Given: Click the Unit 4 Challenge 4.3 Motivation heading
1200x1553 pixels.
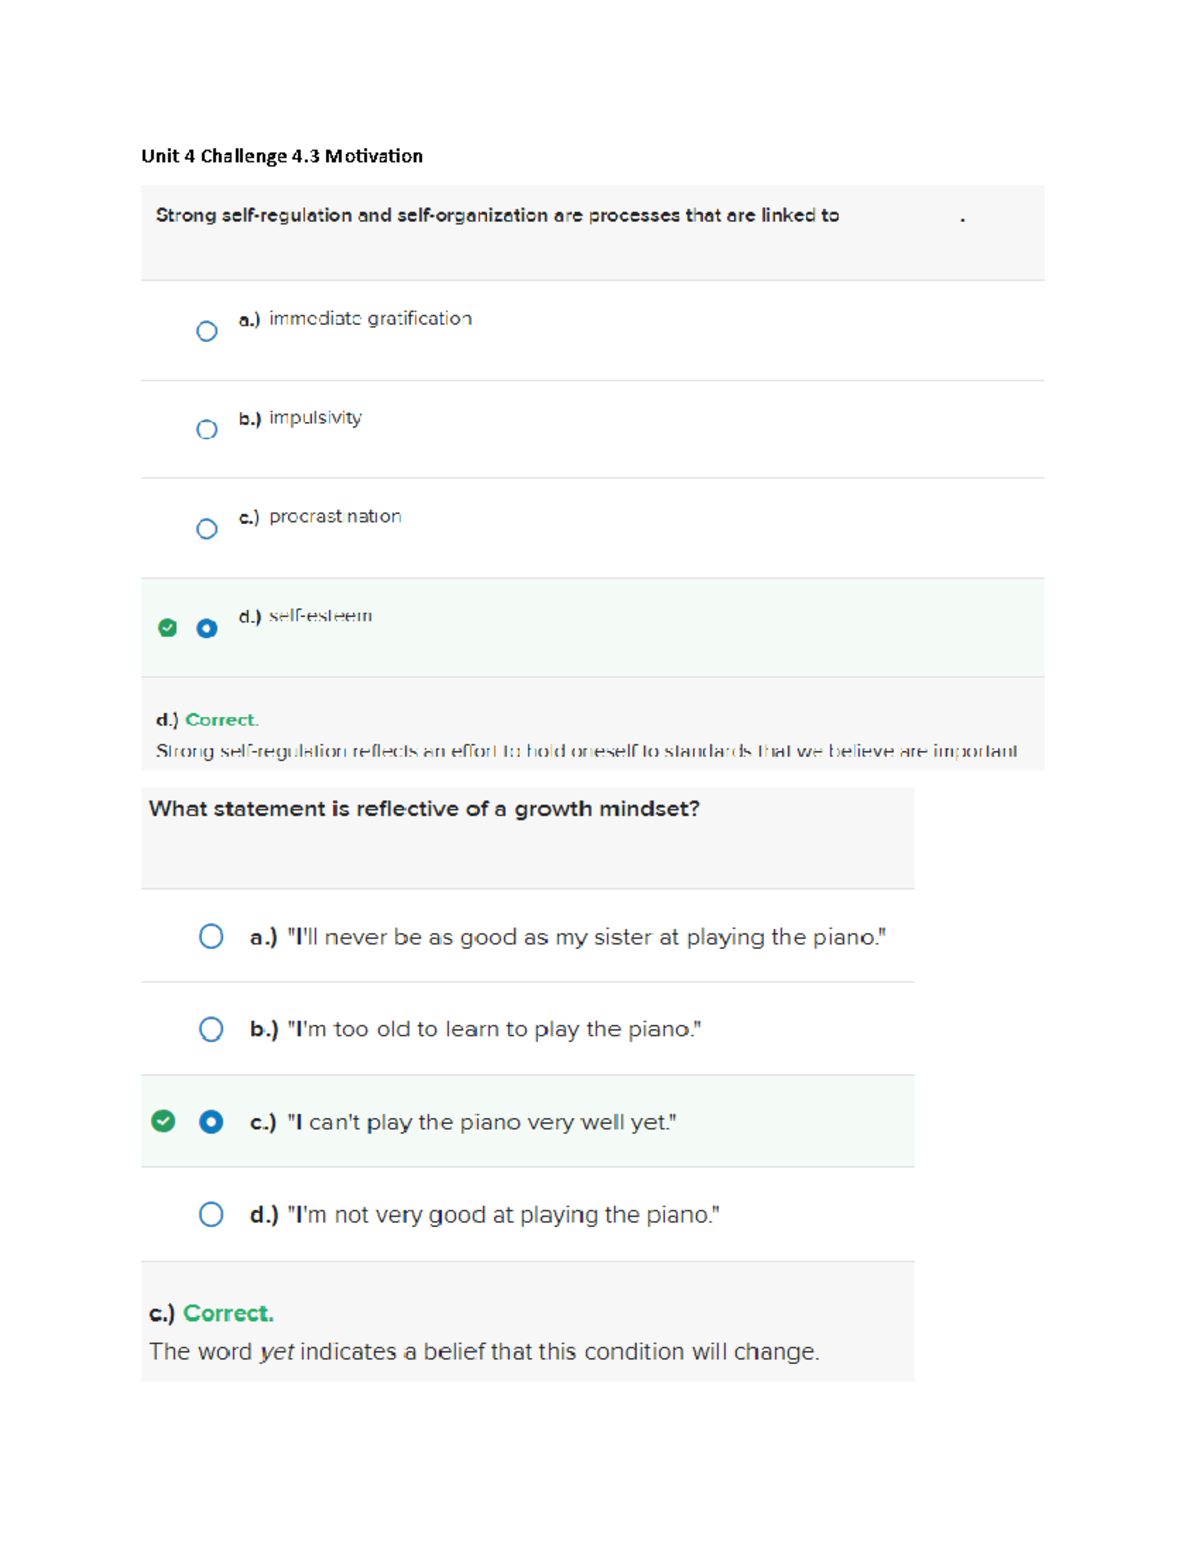Looking at the screenshot, I should (283, 156).
